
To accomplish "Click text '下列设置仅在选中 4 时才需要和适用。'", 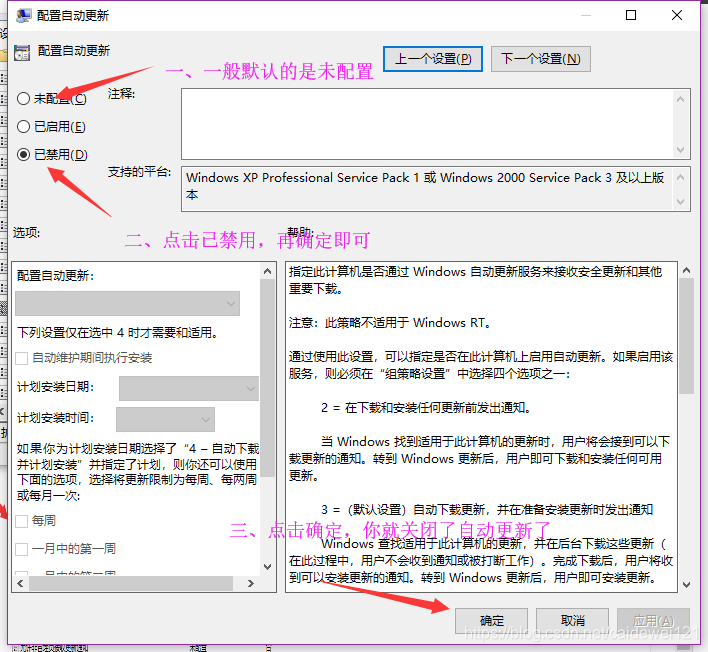I will point(117,333).
